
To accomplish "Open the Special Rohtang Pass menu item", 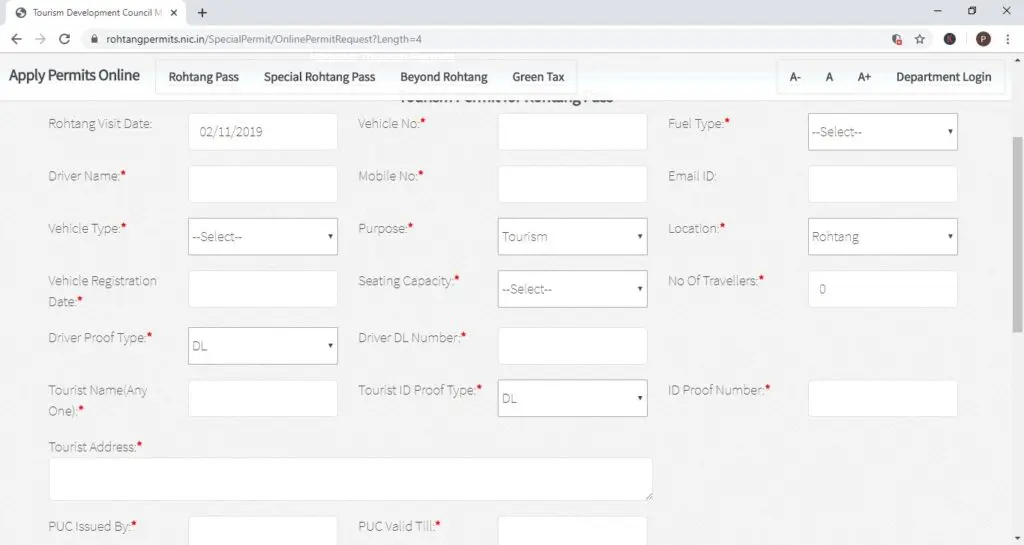I will (x=319, y=77).
